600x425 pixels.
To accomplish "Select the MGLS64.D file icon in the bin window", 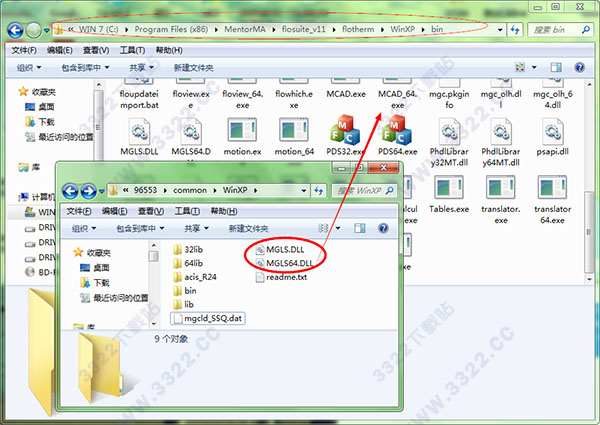I will 191,132.
